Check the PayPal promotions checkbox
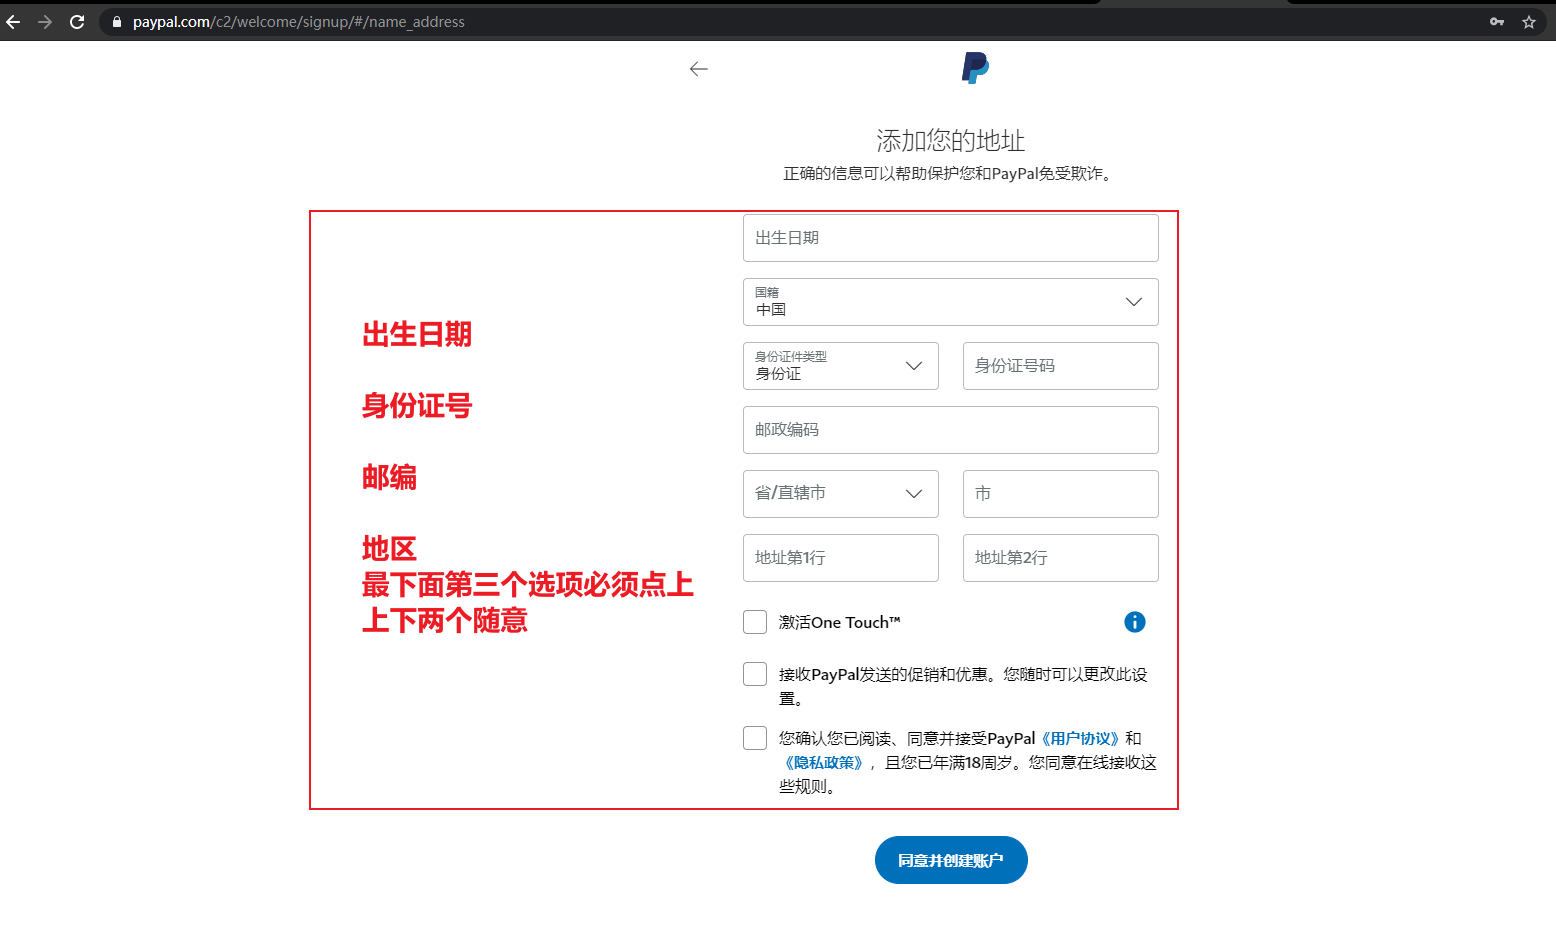Viewport: 1556px width, 941px height. click(755, 674)
